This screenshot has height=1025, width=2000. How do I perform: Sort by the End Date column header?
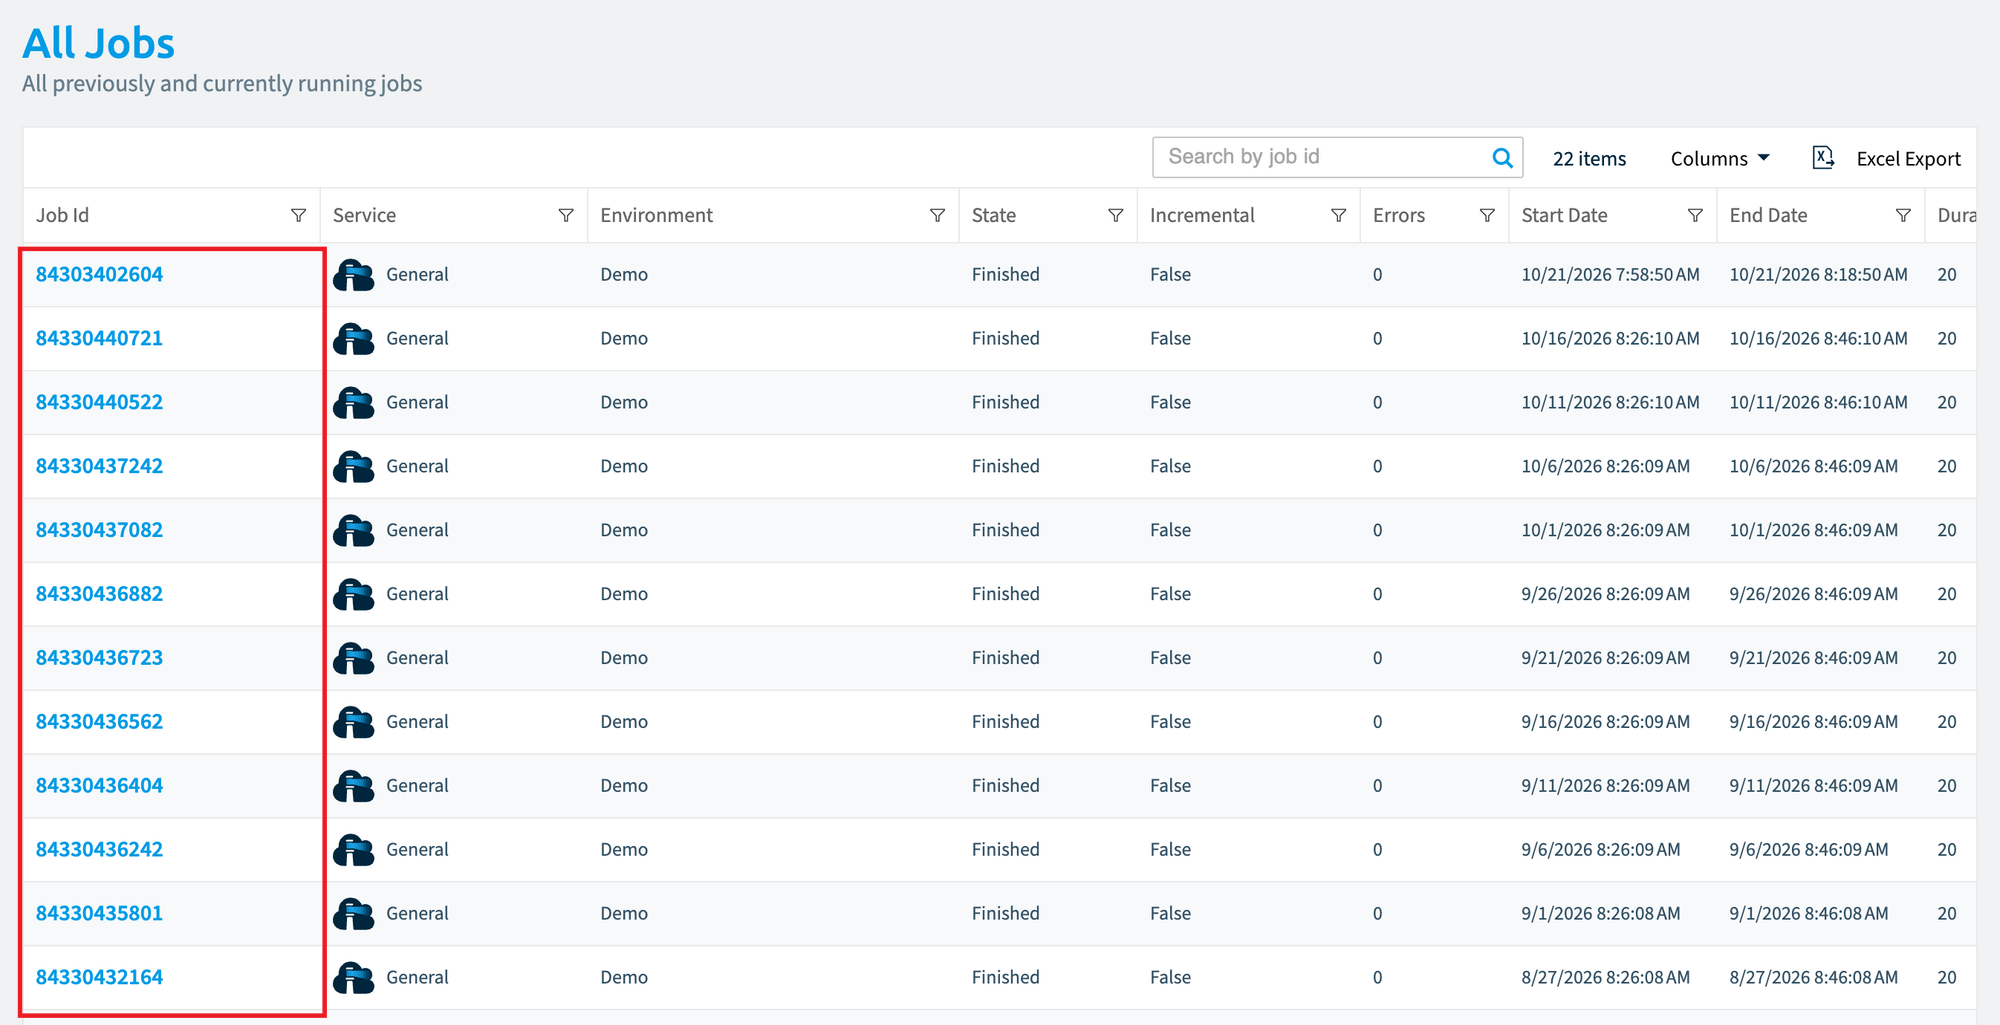[1768, 215]
